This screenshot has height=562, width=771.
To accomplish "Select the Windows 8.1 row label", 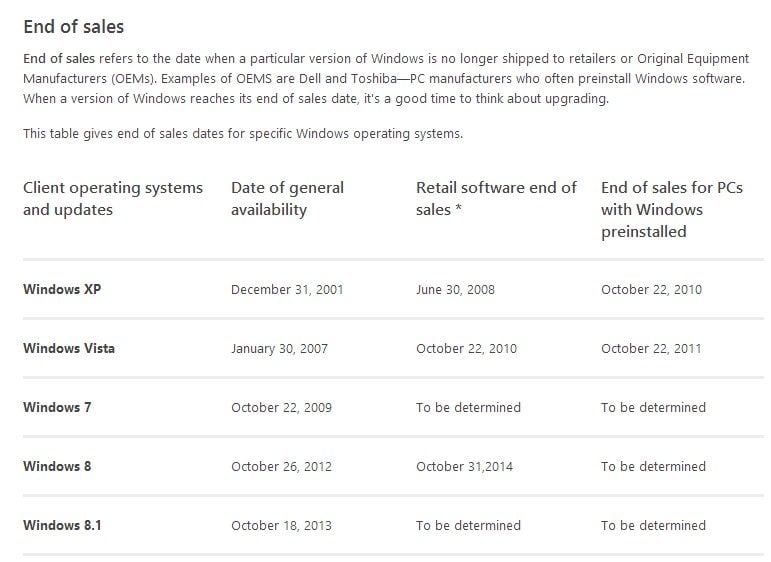I will pyautogui.click(x=64, y=525).
